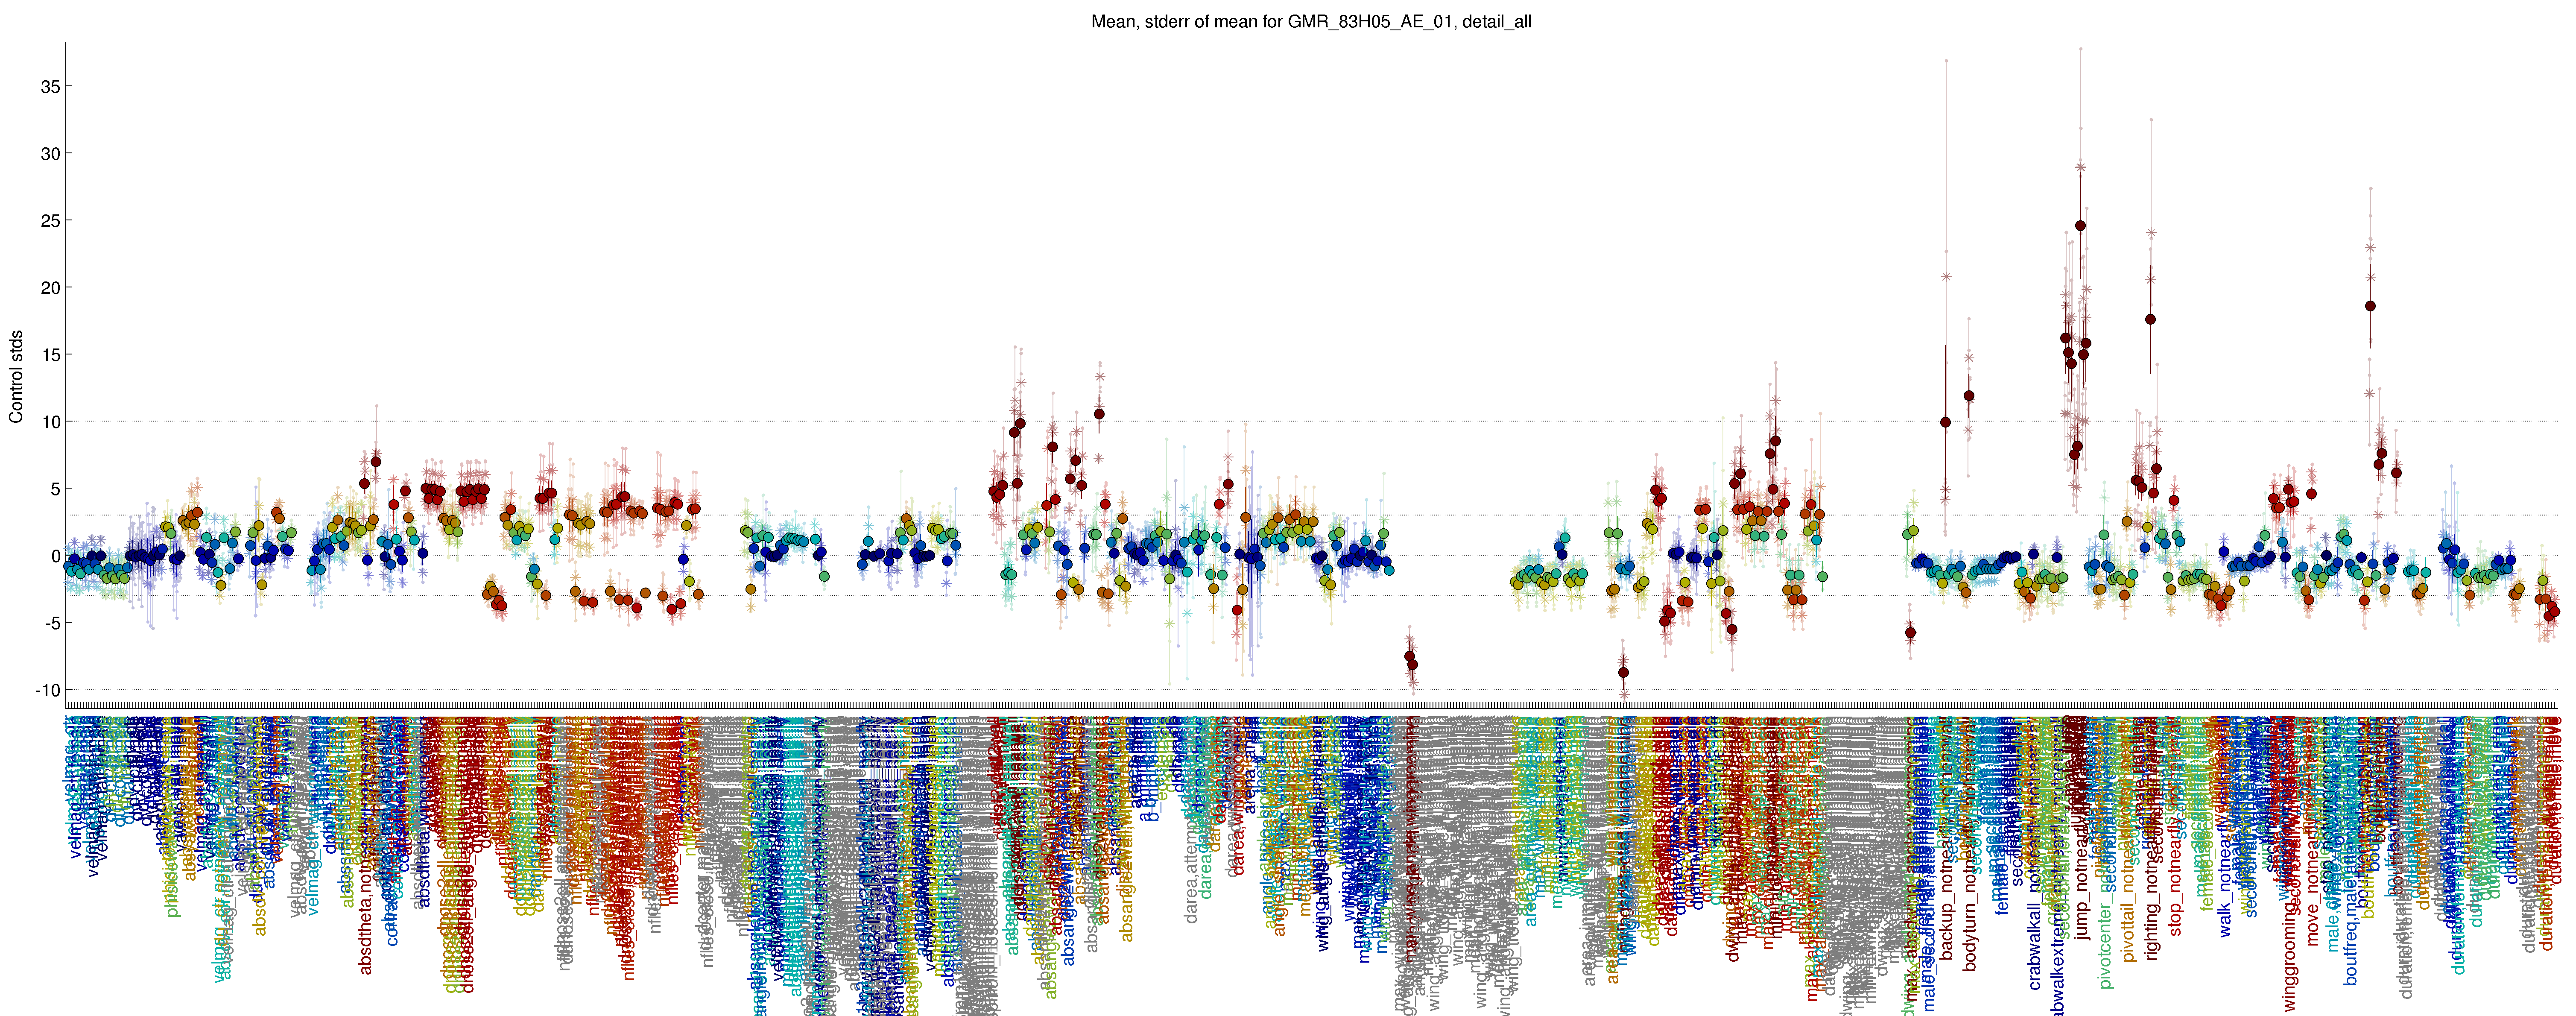Click the y-axis tick label '35'

coord(50,87)
